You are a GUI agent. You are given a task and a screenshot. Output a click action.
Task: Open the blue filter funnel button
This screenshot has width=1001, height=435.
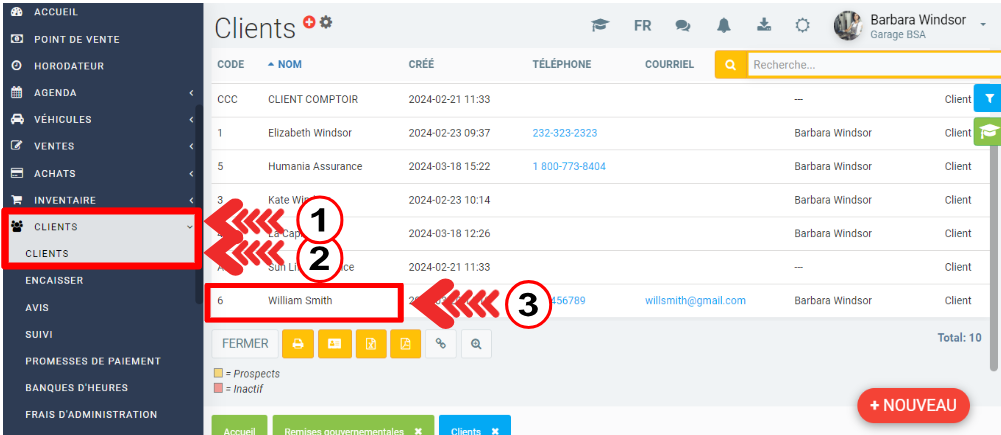tap(988, 98)
